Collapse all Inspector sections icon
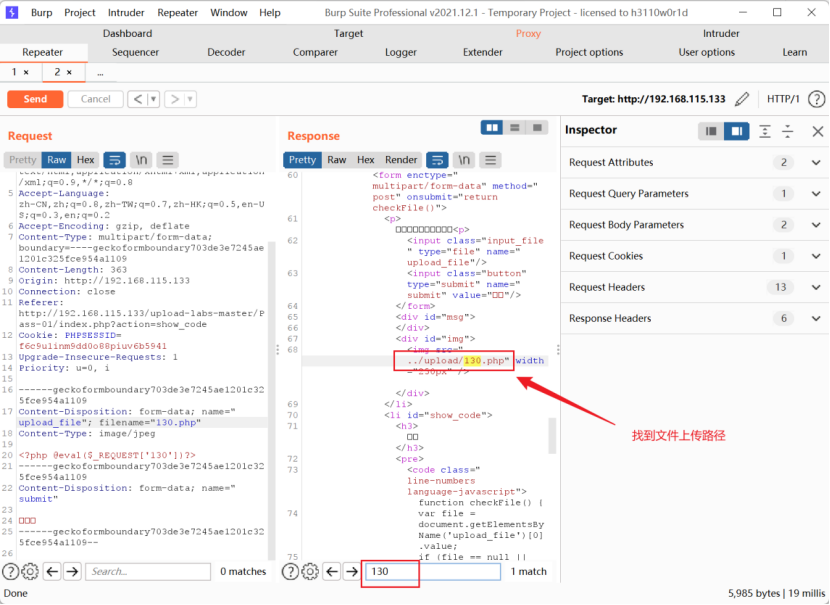The height and width of the screenshot is (605, 830). [x=788, y=131]
